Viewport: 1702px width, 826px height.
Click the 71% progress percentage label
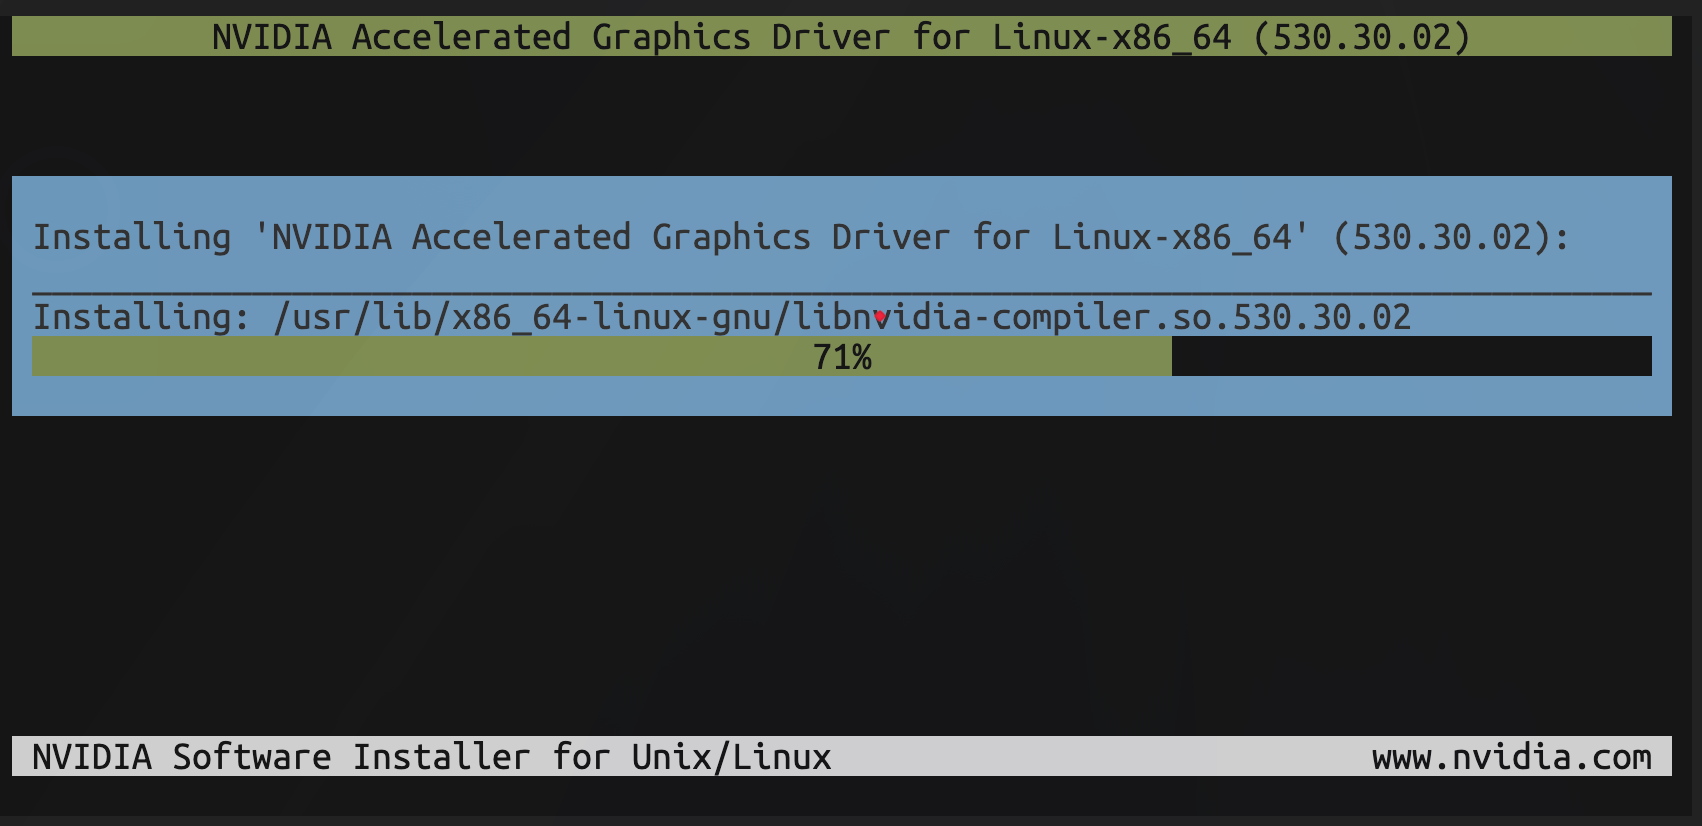(x=842, y=357)
